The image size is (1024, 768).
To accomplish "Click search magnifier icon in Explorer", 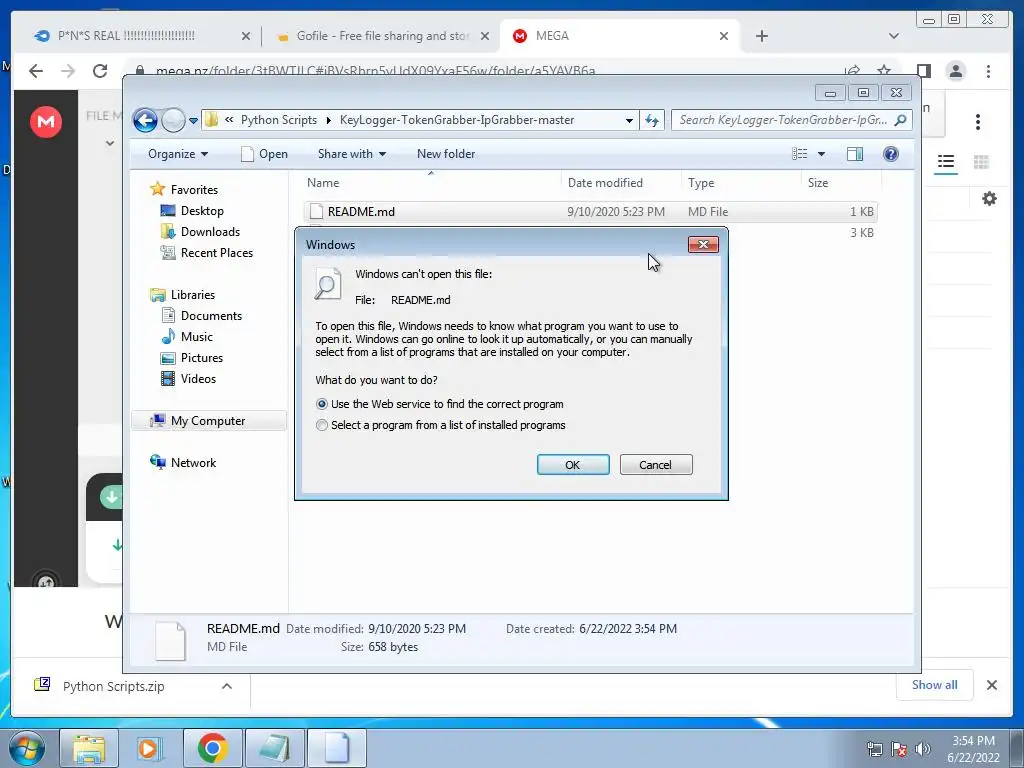I will coord(901,120).
